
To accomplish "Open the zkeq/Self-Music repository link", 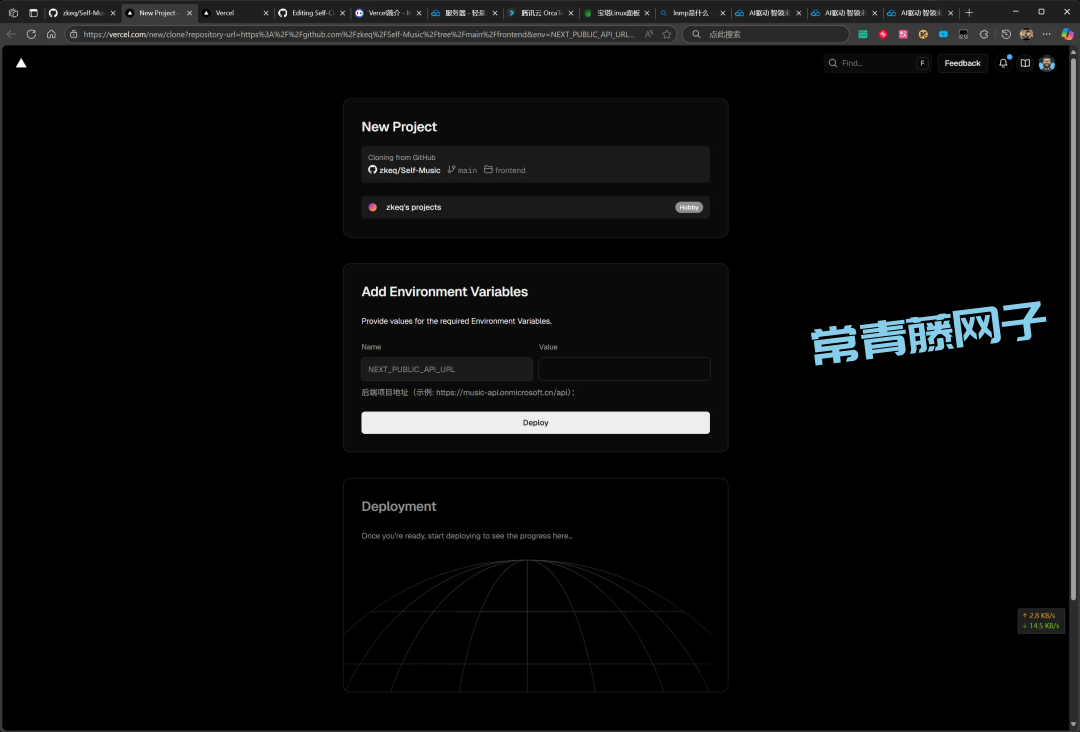I will (409, 170).
